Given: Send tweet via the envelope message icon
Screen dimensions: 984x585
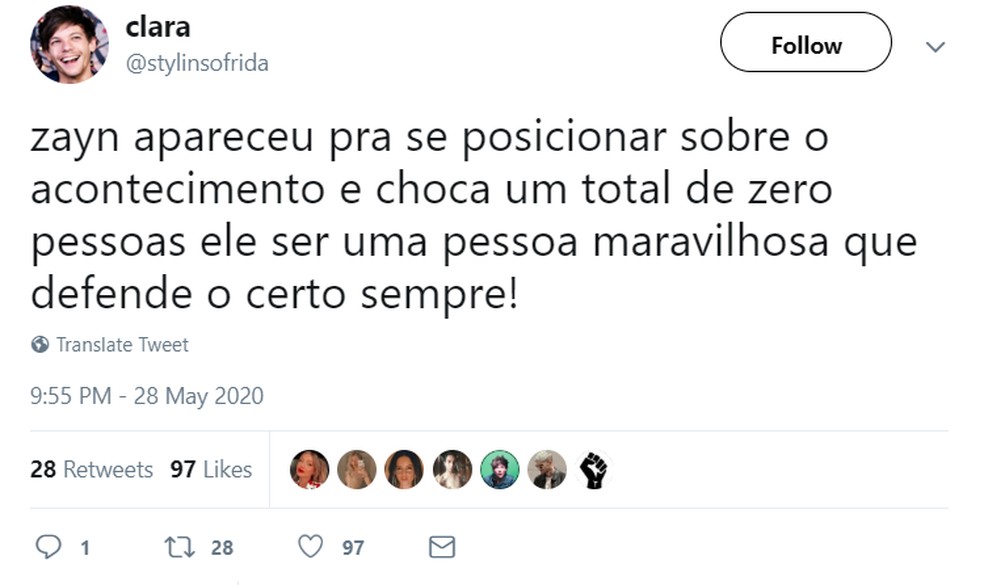Looking at the screenshot, I should click(441, 547).
